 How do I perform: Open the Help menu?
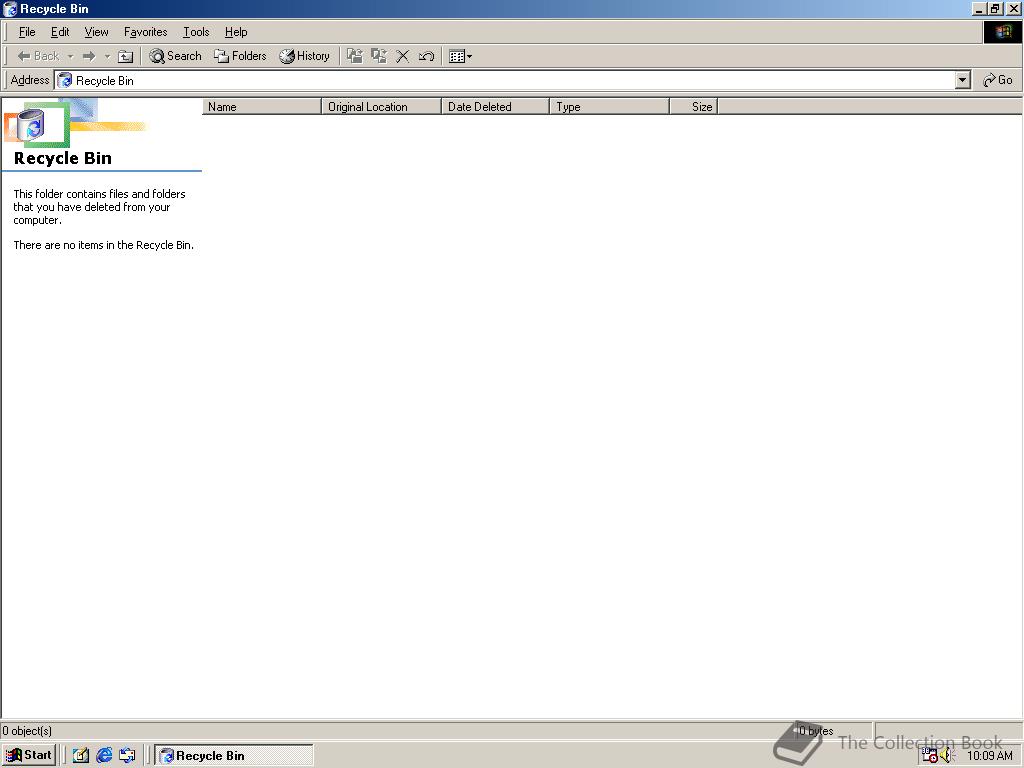tap(236, 32)
